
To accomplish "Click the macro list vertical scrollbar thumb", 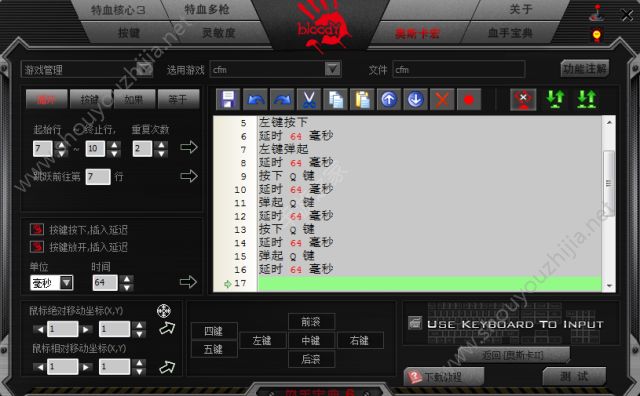I will (609, 183).
